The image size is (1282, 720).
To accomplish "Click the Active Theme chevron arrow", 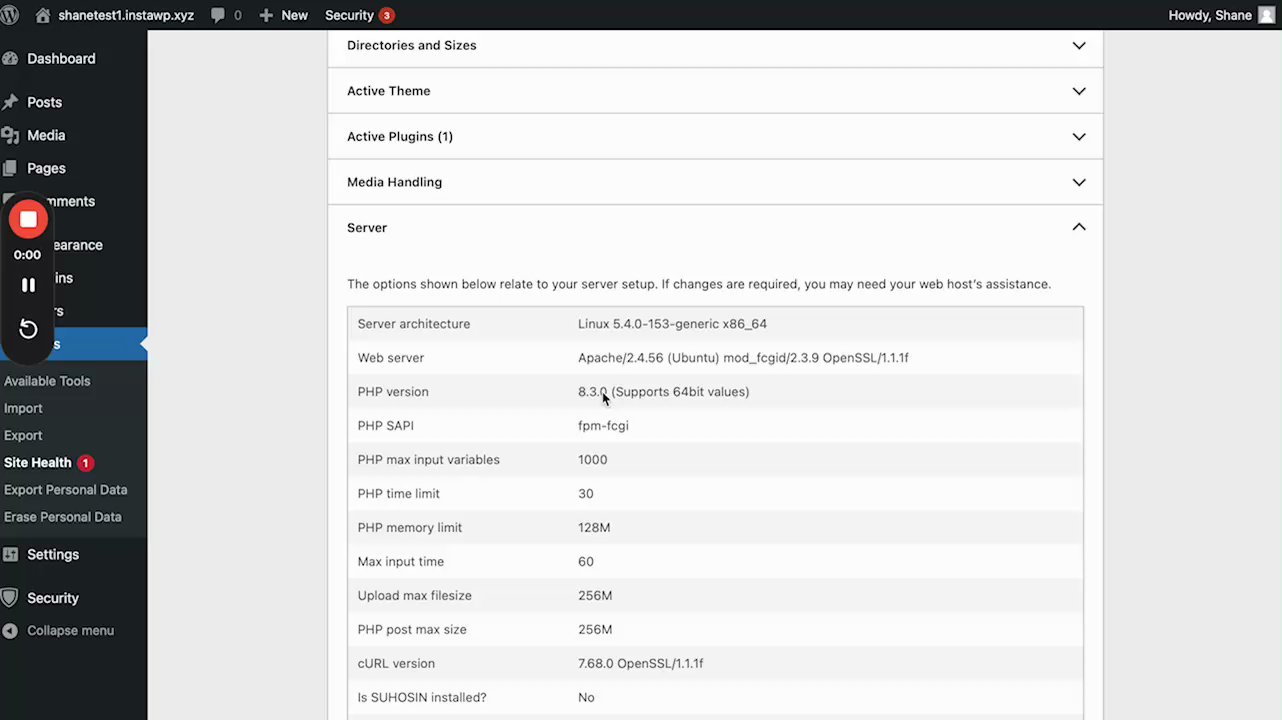I will 1079,91.
